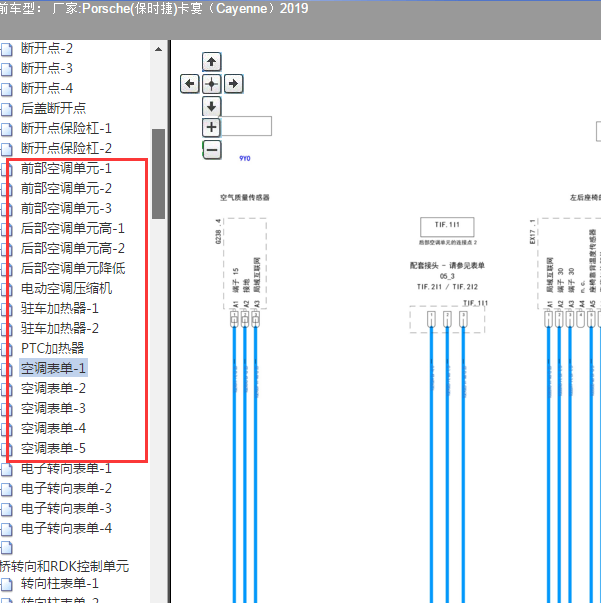Pan diagram right with the right arrow

[233, 84]
